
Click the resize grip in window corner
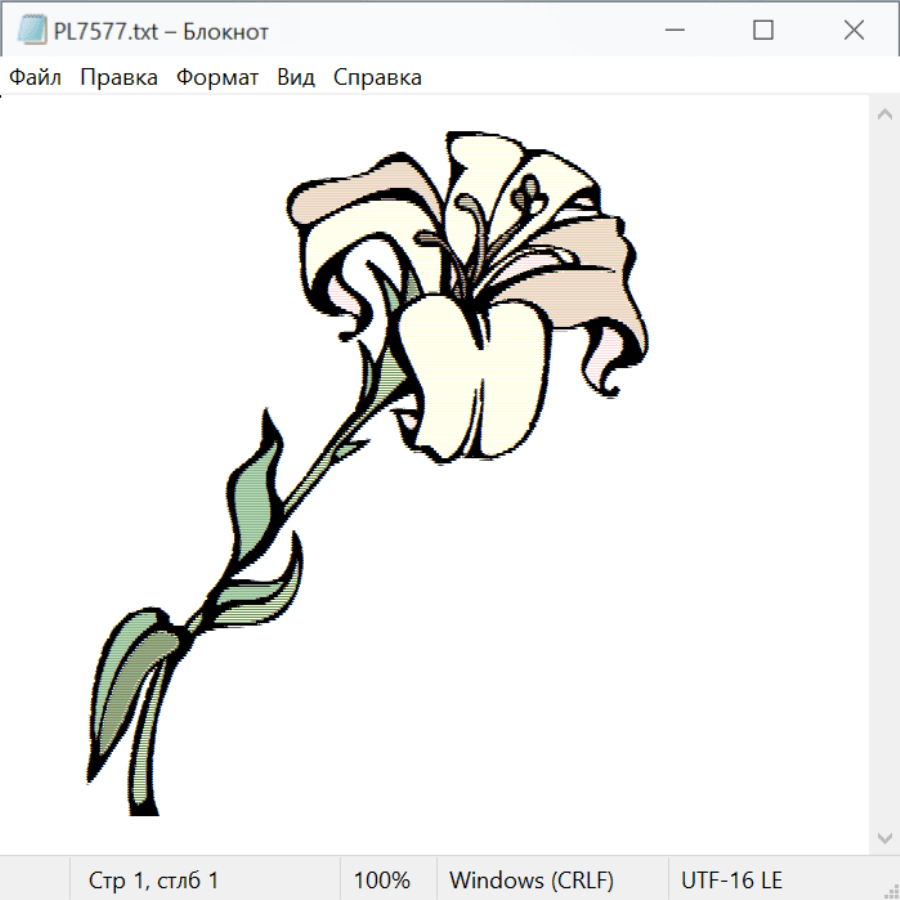(x=891, y=891)
